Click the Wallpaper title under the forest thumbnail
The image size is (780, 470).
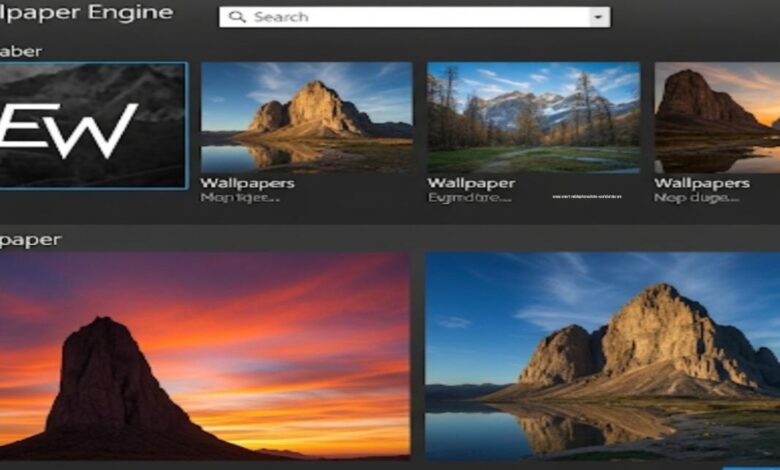(x=470, y=183)
